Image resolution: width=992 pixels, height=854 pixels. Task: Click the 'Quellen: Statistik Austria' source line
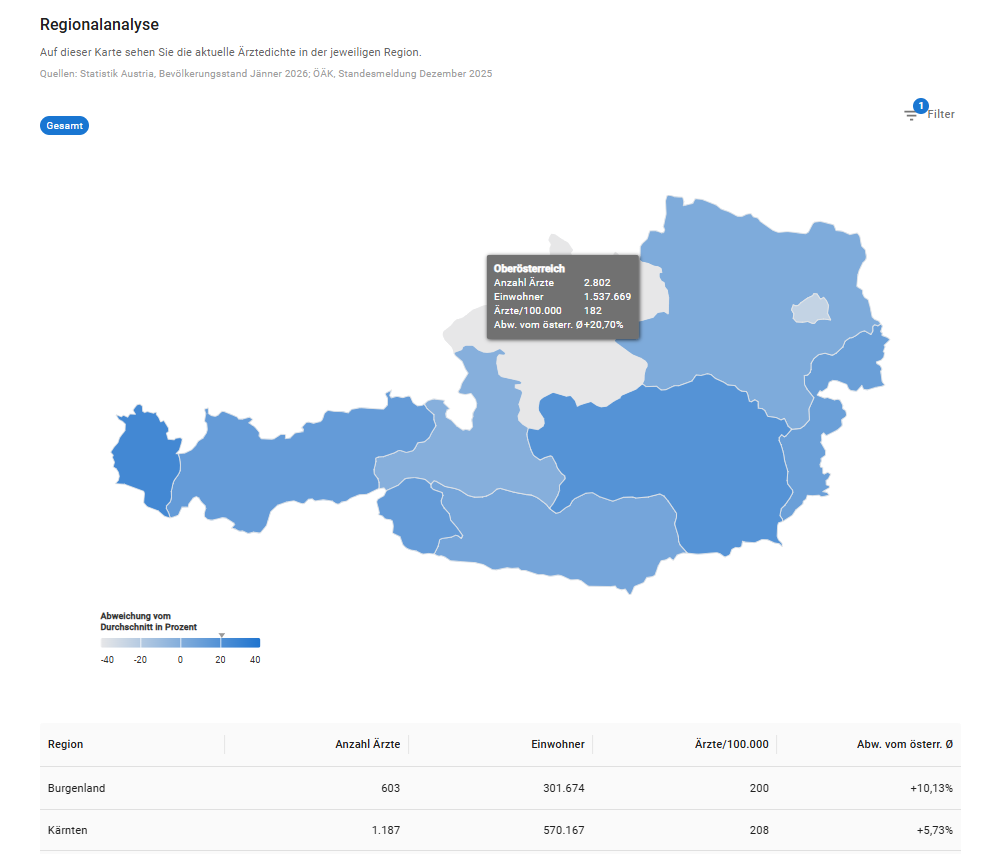click(266, 74)
